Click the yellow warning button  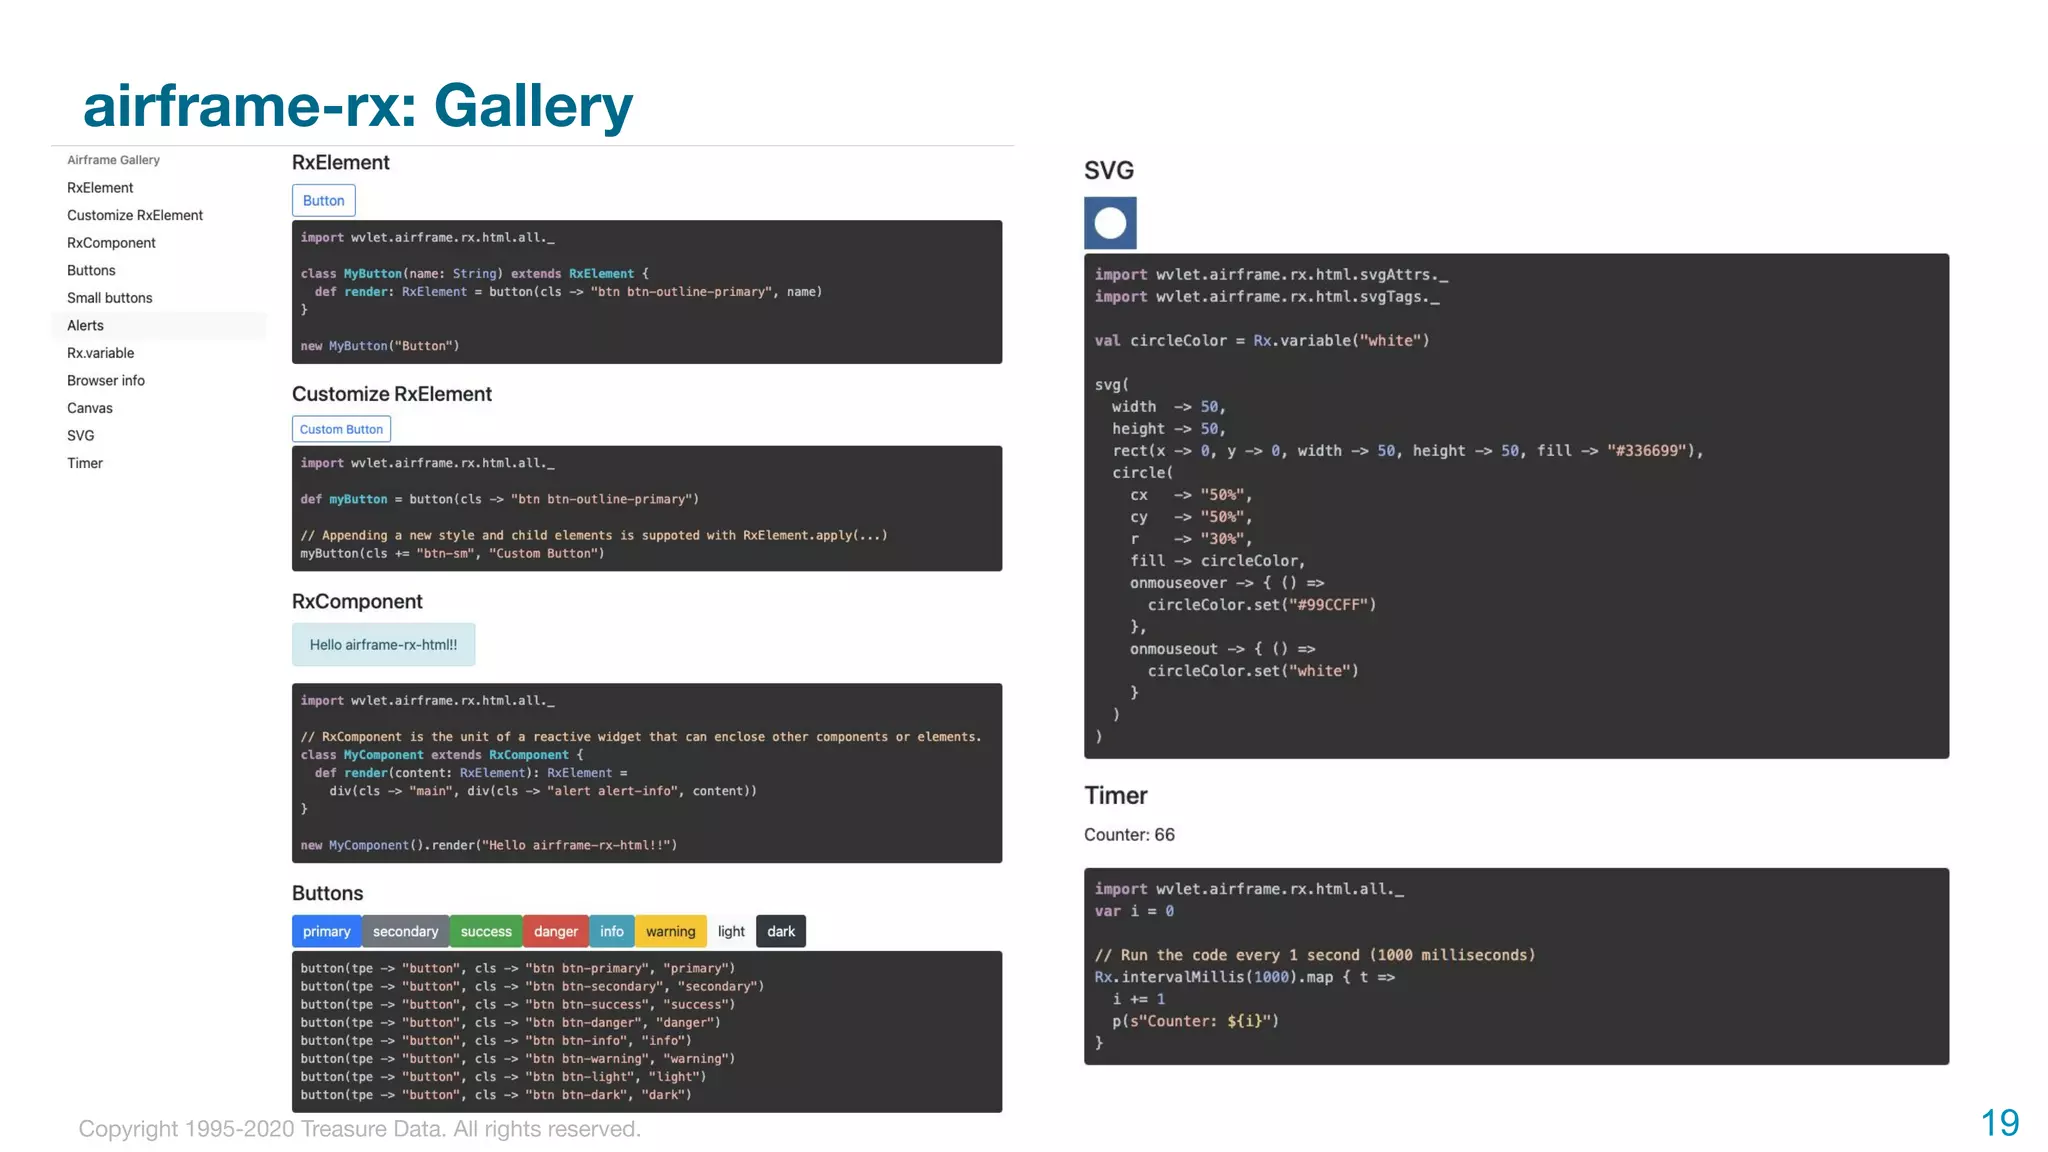pos(670,931)
